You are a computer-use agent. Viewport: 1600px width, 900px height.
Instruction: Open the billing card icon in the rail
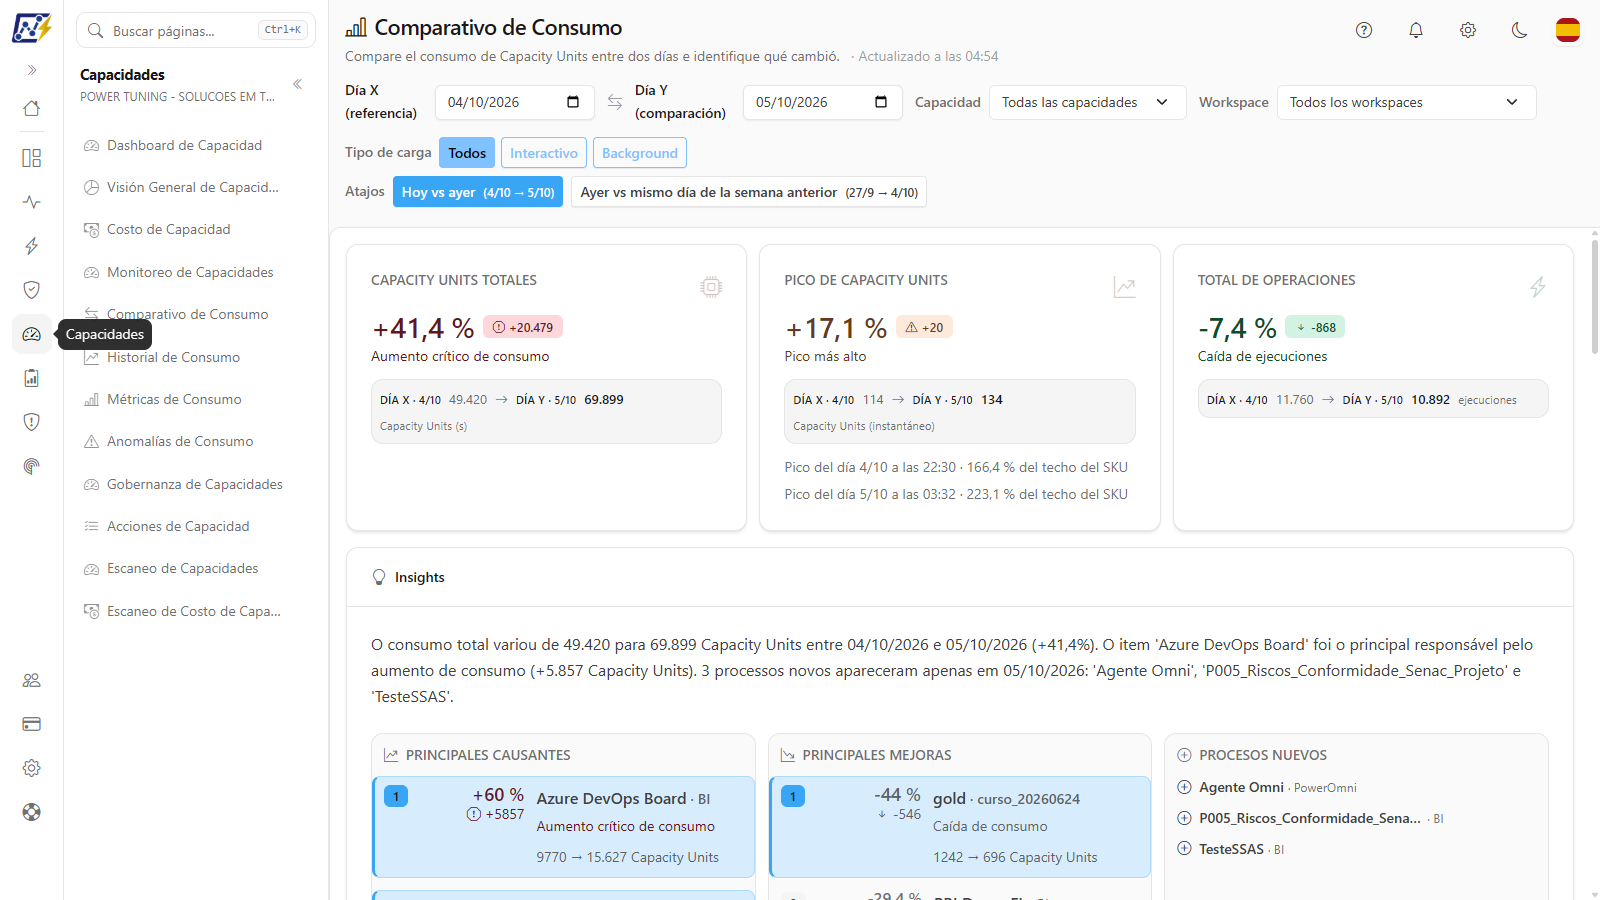[32, 724]
